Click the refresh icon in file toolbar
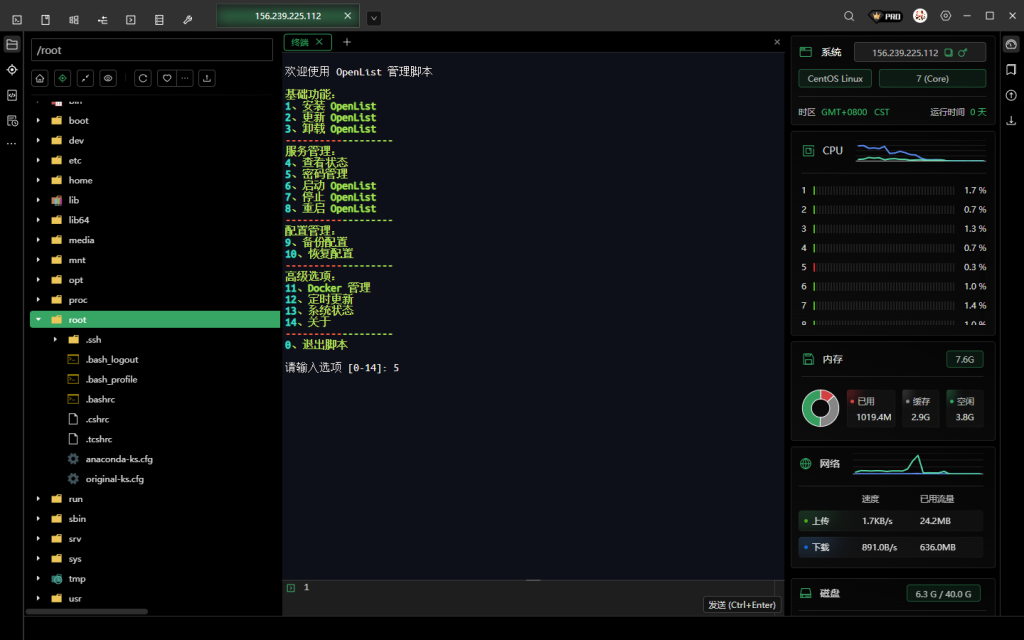 (143, 78)
